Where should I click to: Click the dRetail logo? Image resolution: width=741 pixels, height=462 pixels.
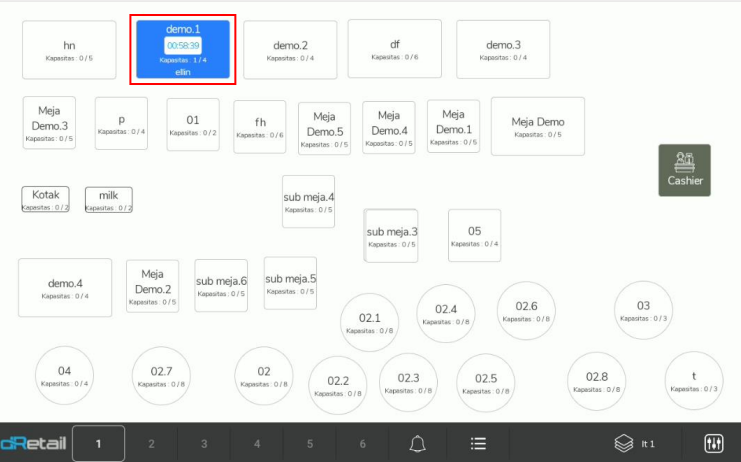(34, 443)
